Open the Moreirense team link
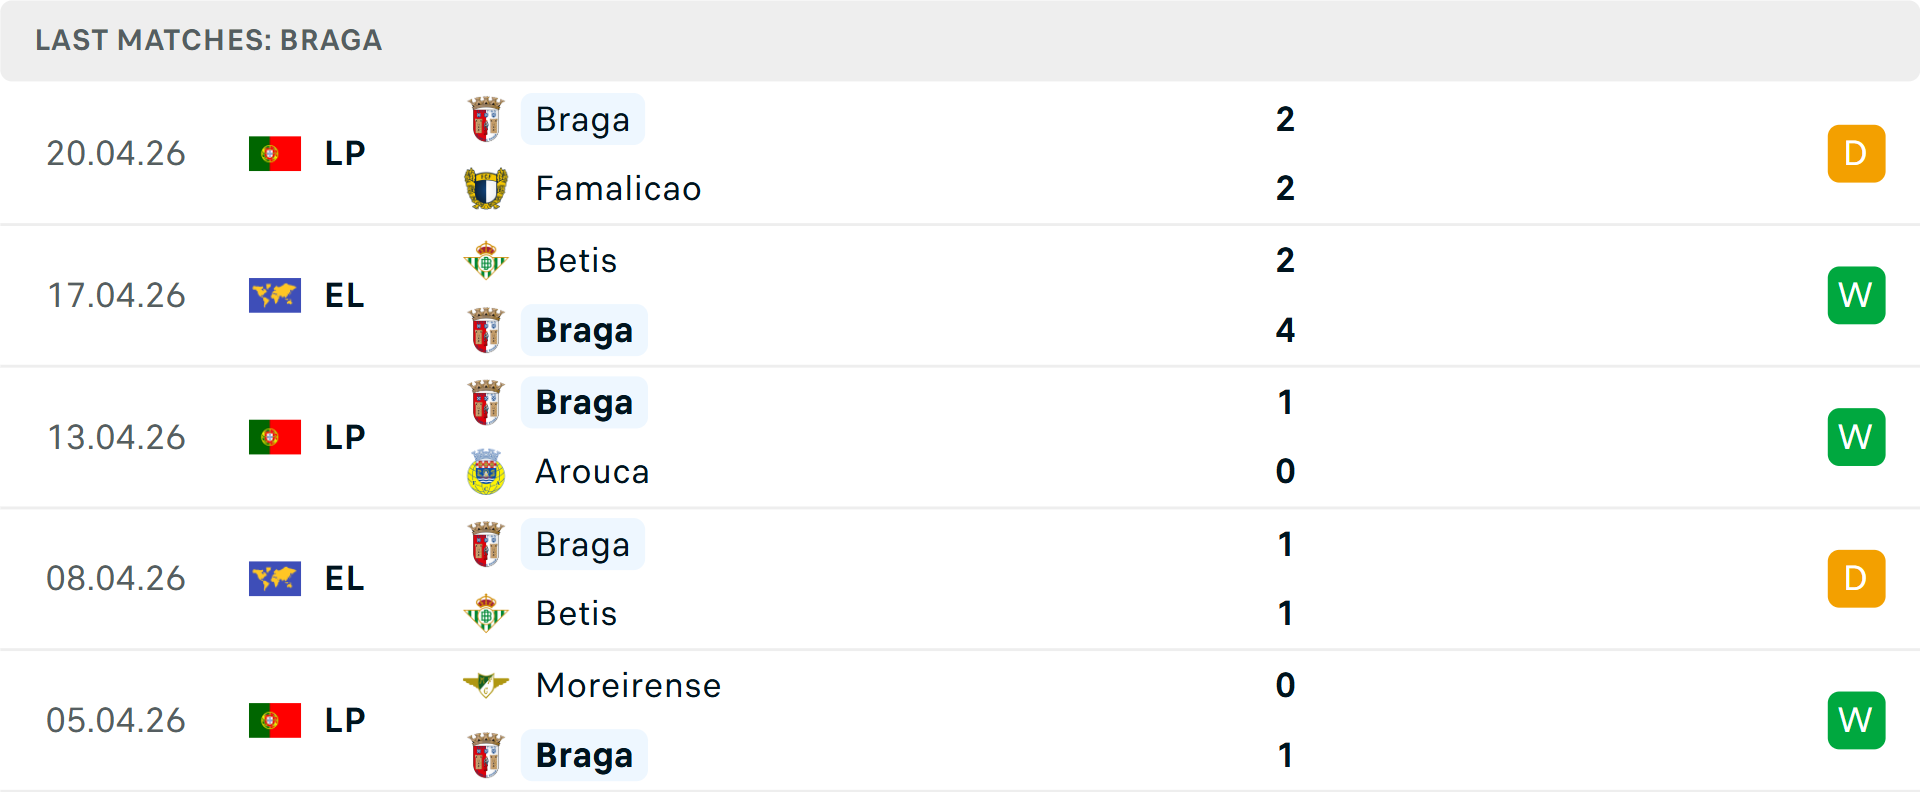The width and height of the screenshot is (1920, 792). [628, 686]
